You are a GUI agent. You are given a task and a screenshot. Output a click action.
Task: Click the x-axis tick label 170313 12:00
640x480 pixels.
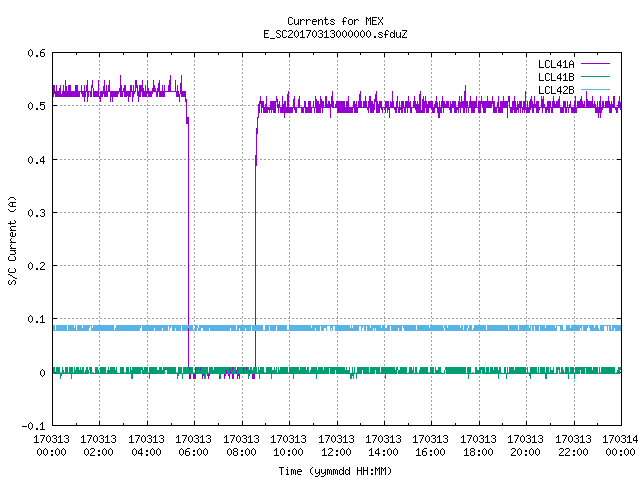coord(336,446)
